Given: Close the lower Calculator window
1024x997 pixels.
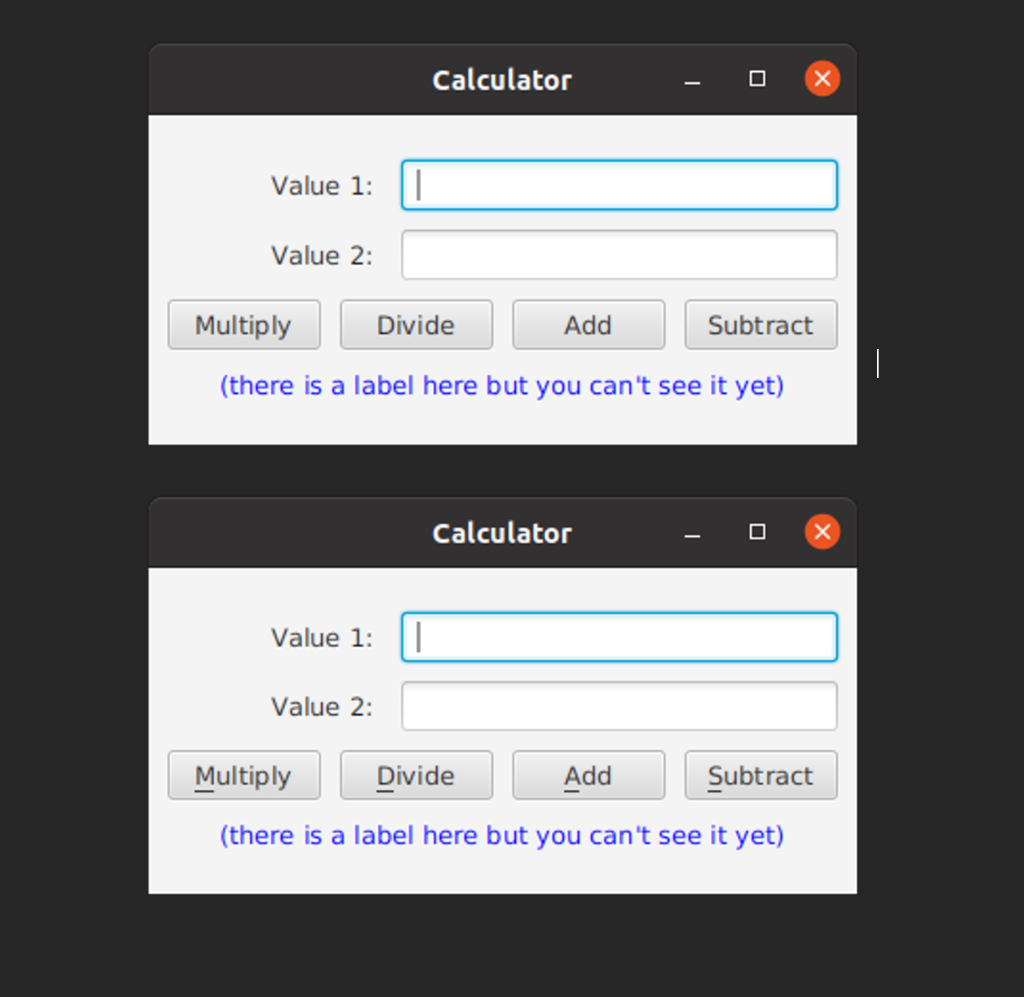Looking at the screenshot, I should click(822, 531).
